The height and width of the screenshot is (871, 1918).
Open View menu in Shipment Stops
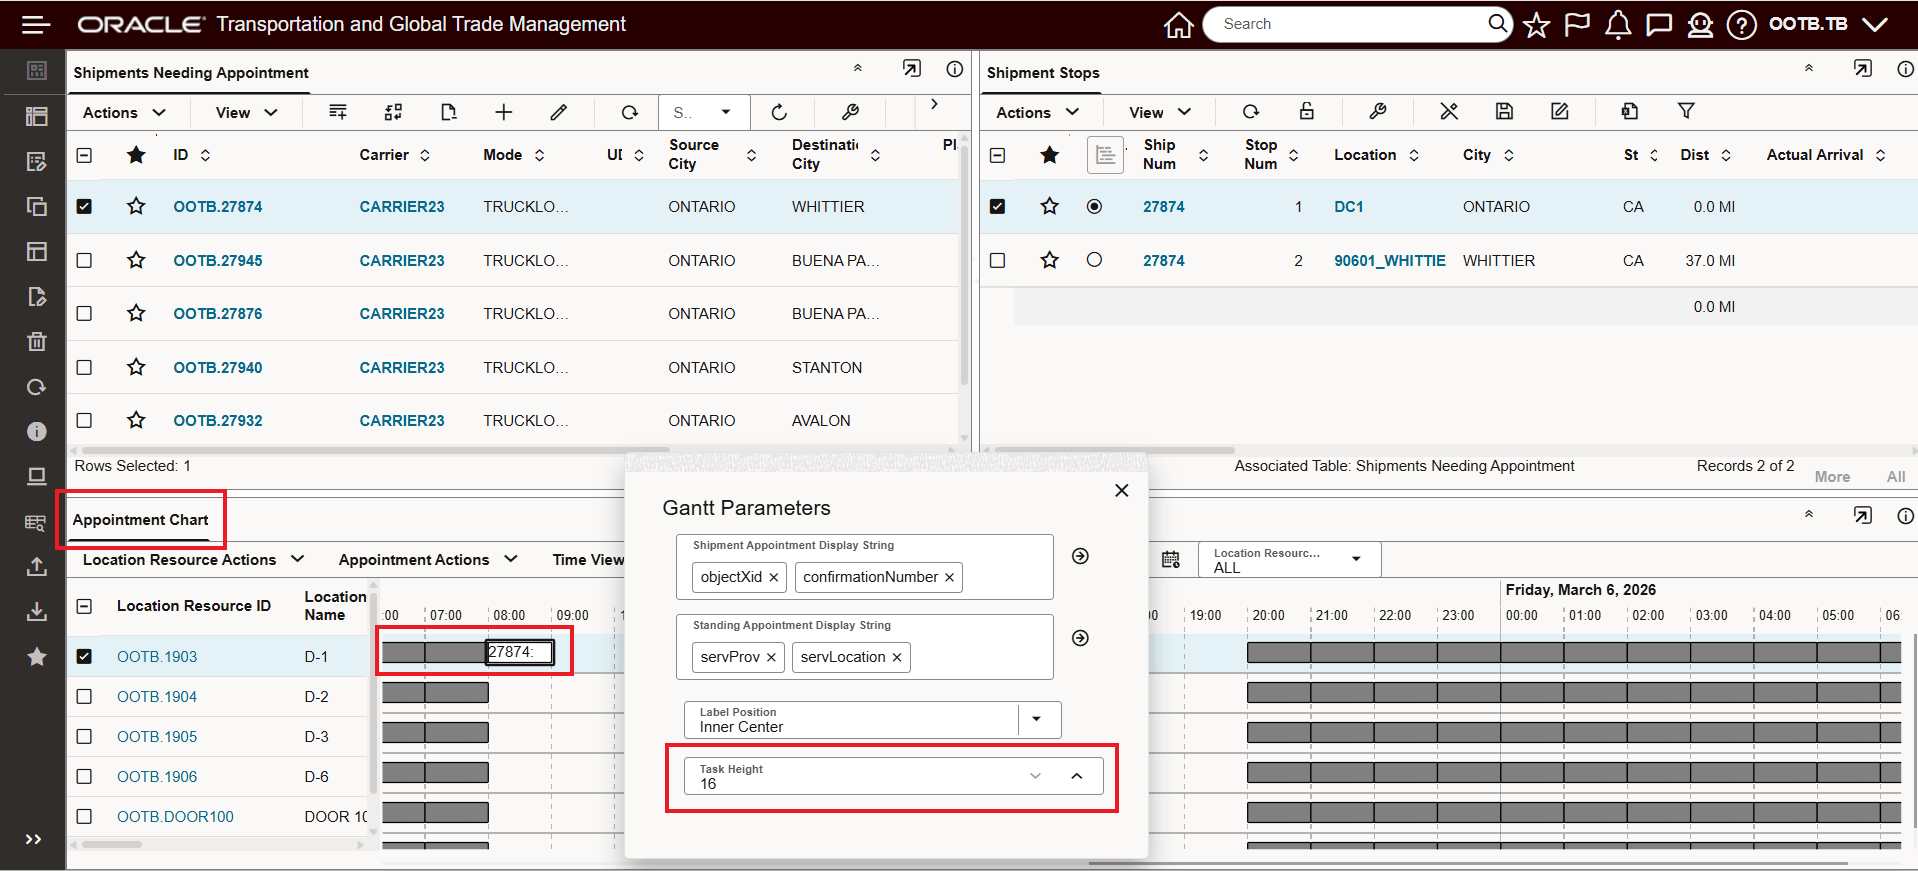click(1160, 113)
